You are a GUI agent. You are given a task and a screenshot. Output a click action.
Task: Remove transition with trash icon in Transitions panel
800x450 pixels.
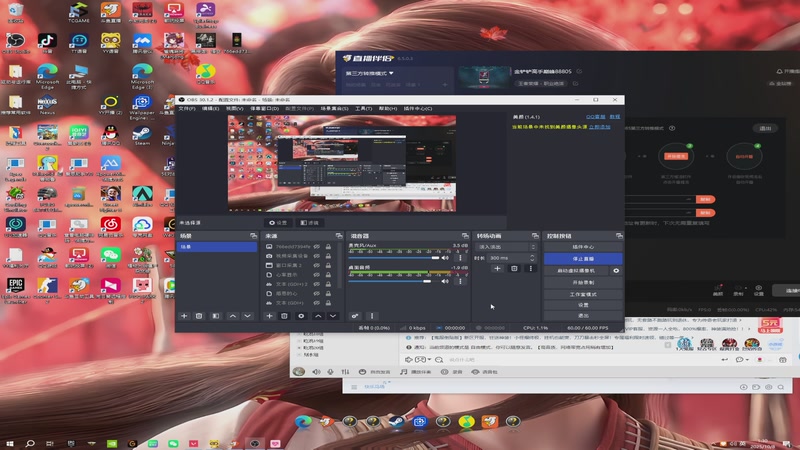point(514,268)
